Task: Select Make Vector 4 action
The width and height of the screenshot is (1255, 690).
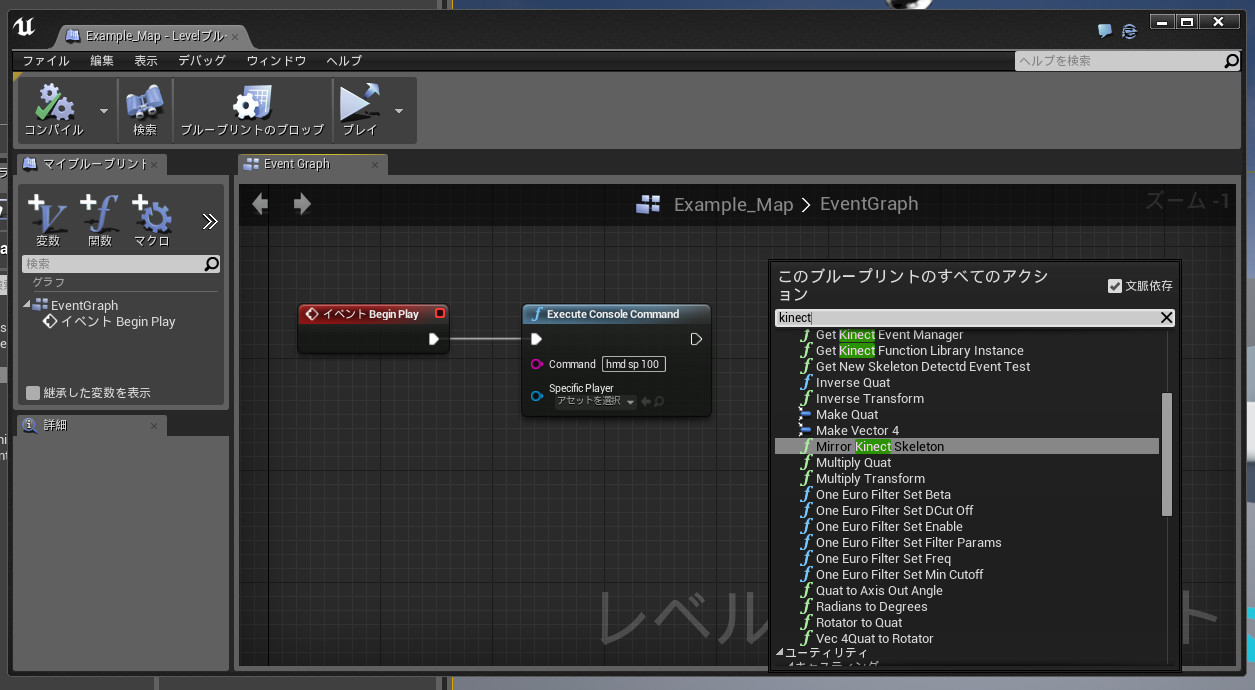Action: 857,431
